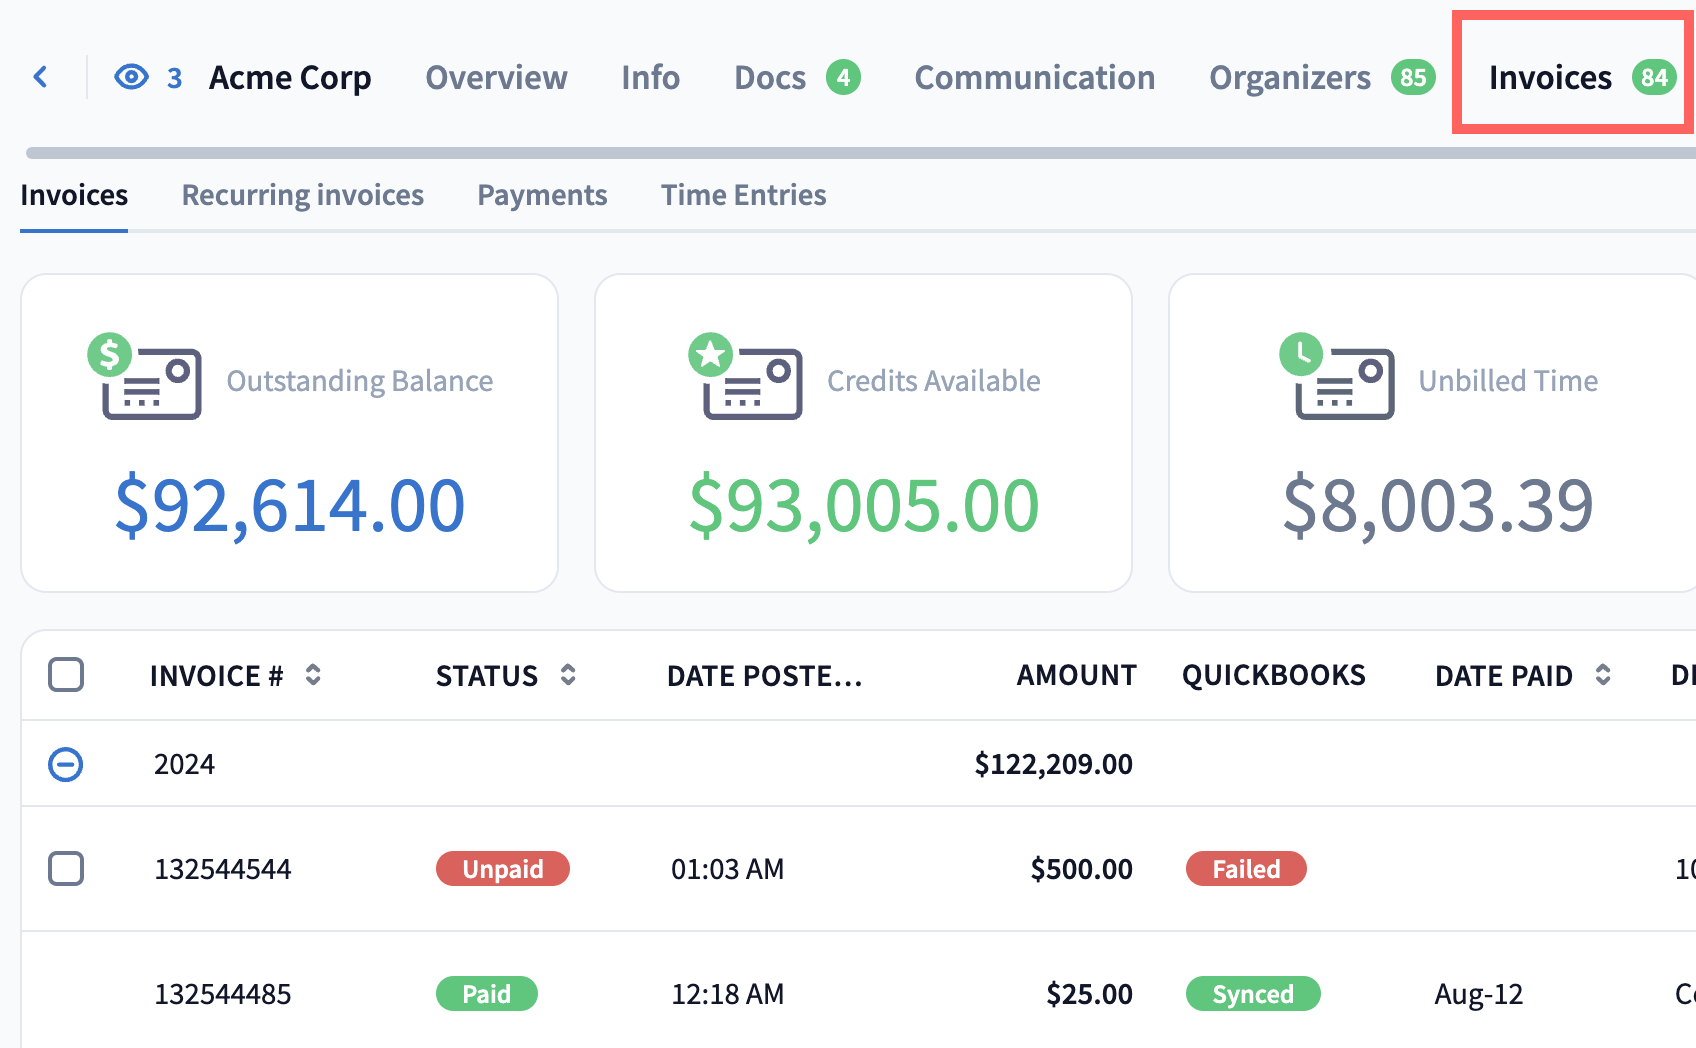Click the red Failed QuickBooks badge
This screenshot has height=1048, width=1696.
pos(1245,869)
